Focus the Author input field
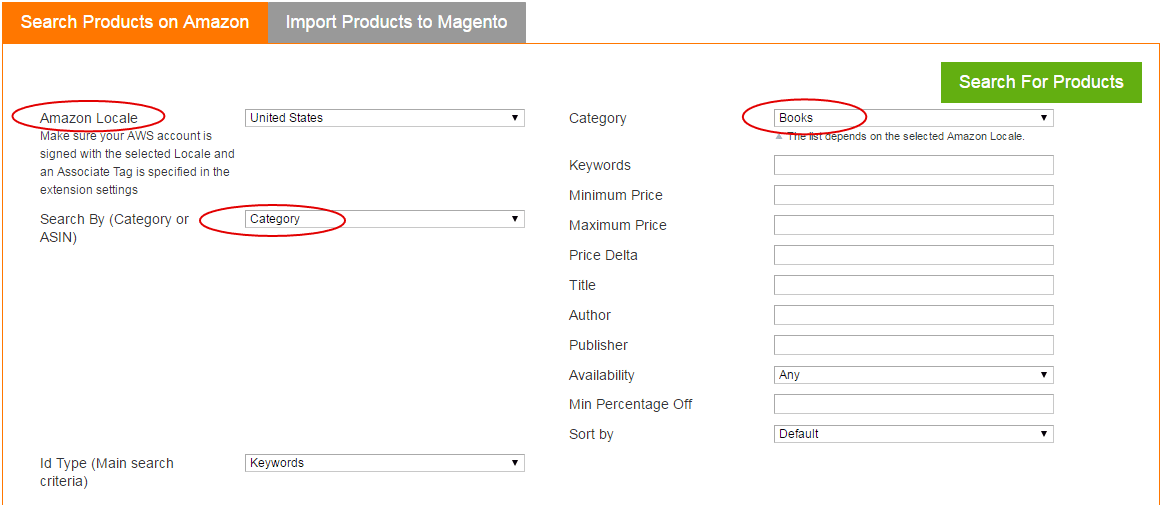This screenshot has height=505, width=1163. click(x=913, y=314)
